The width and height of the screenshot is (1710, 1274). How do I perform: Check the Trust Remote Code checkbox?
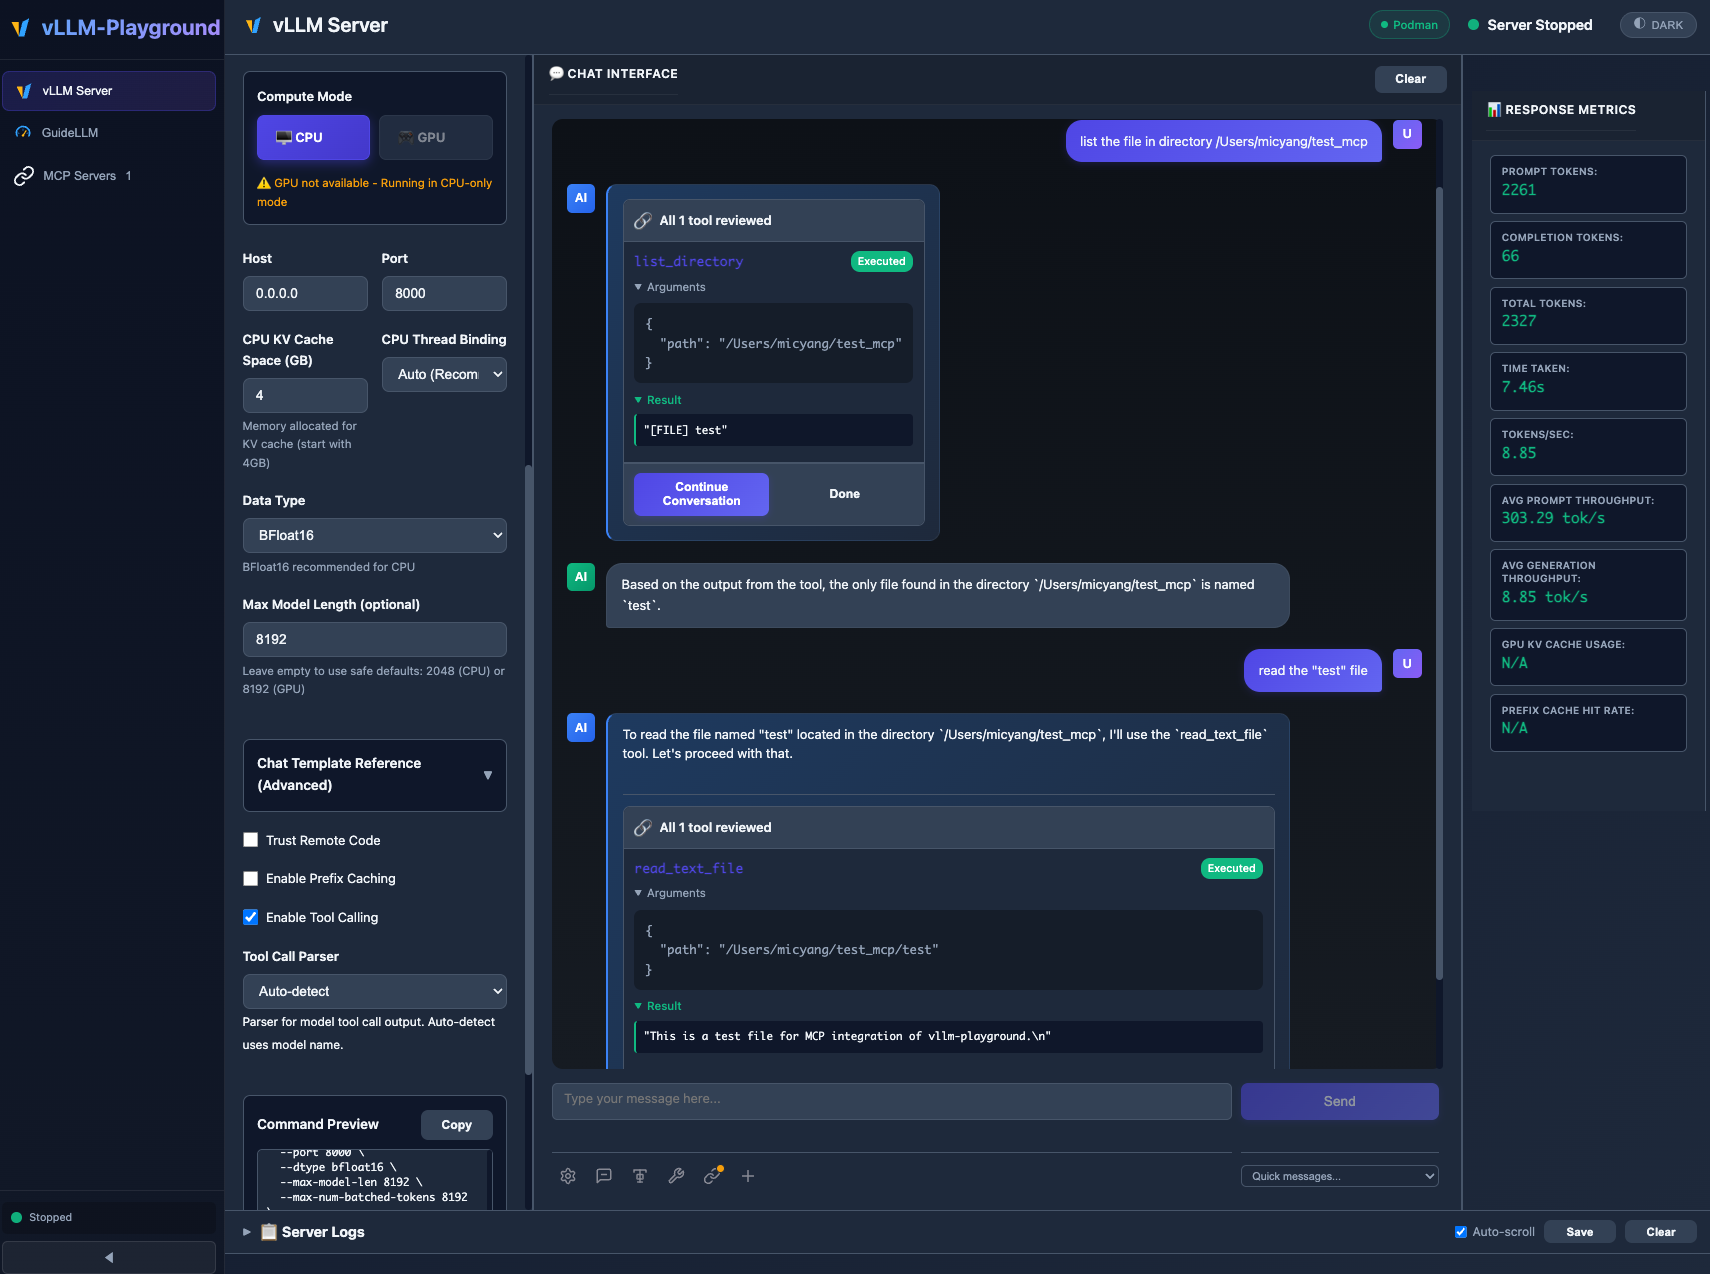pyautogui.click(x=250, y=840)
